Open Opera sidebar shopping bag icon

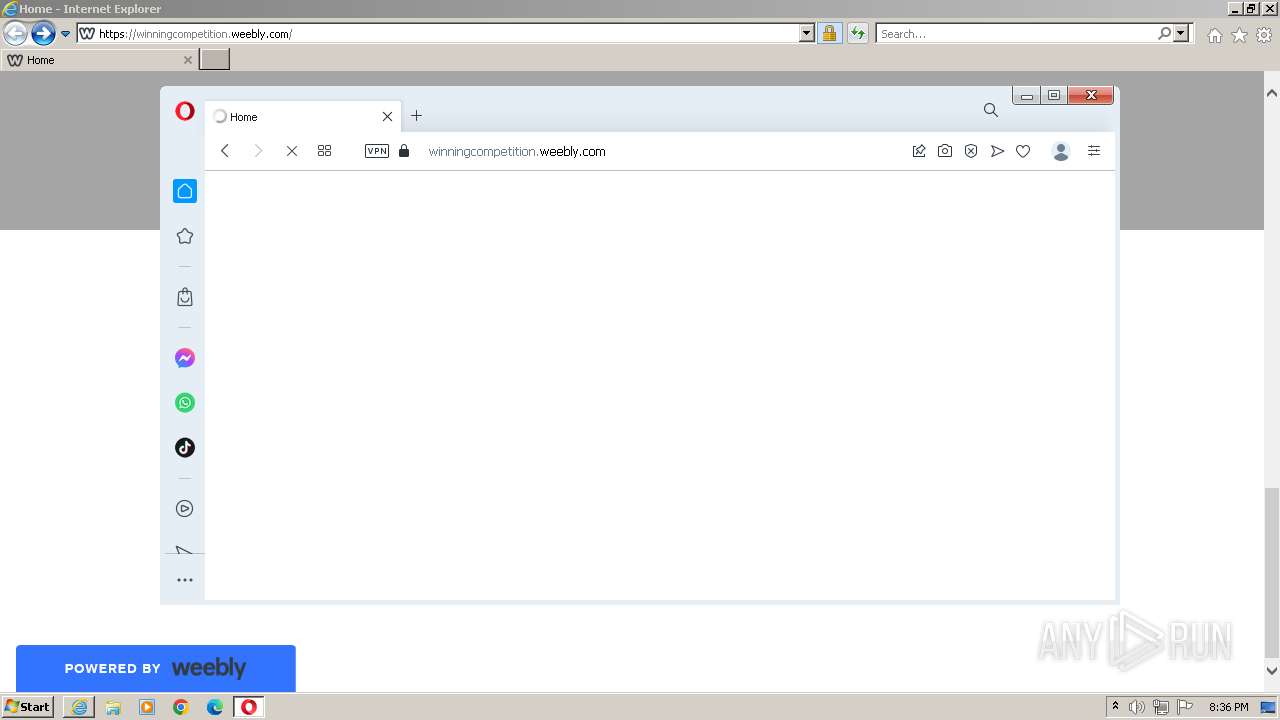[185, 297]
